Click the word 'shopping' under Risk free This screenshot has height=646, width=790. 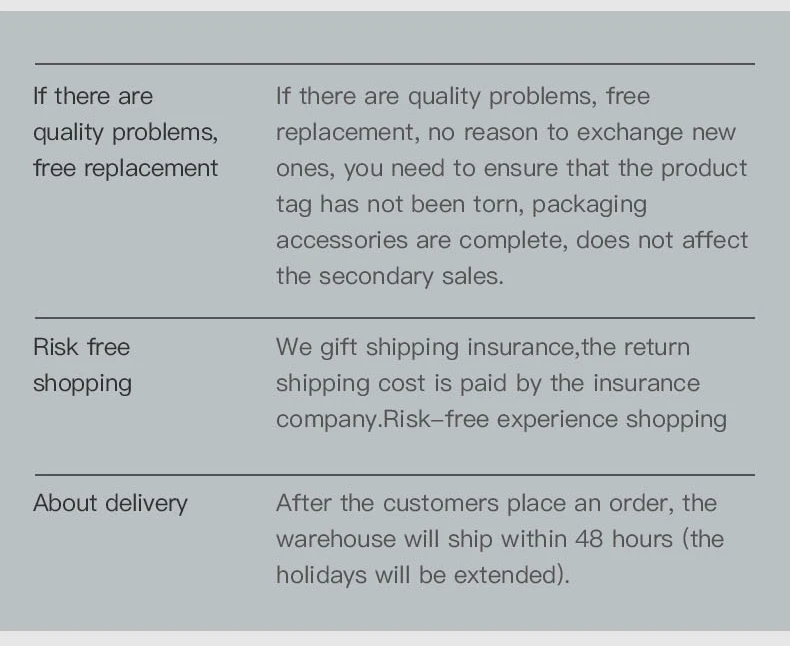point(83,384)
